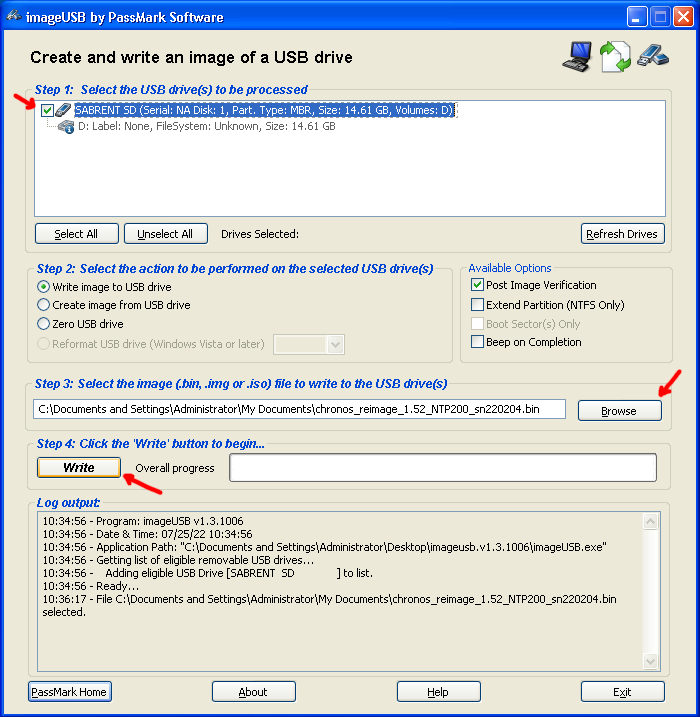Click the D: volume info icon
Screen dimensions: 700x717
tap(66, 127)
